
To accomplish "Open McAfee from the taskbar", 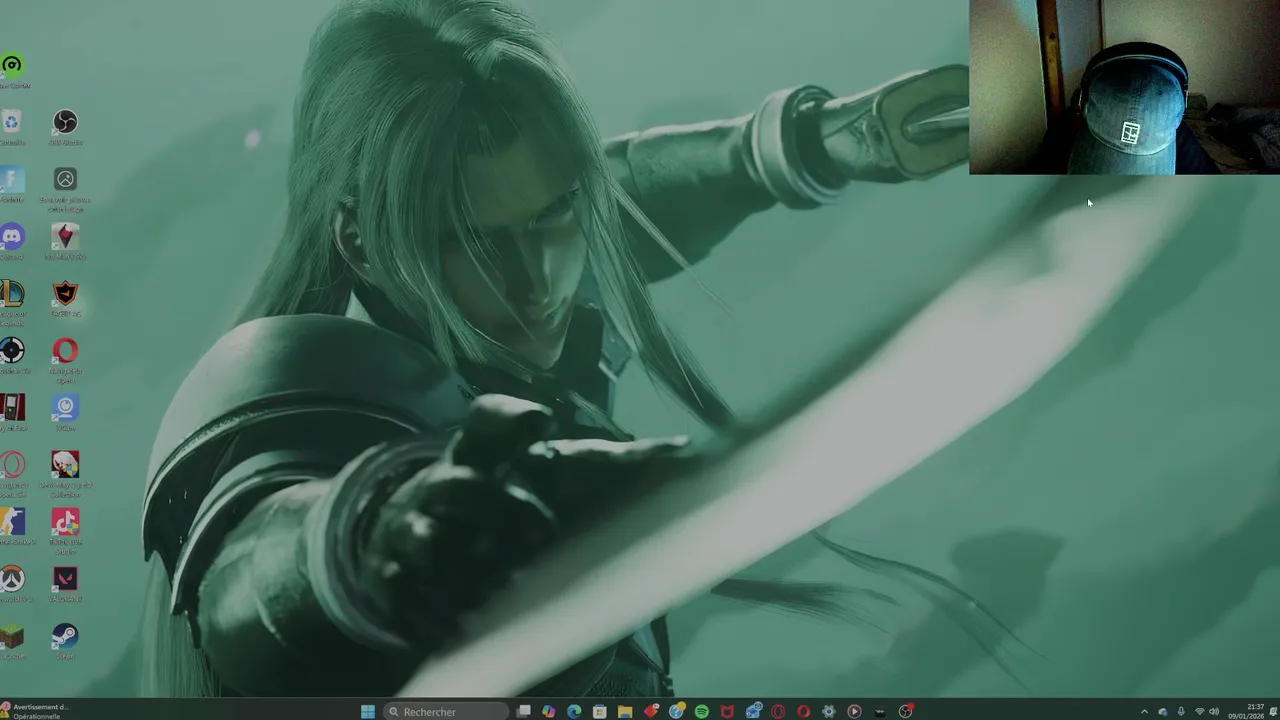I will tap(727, 711).
